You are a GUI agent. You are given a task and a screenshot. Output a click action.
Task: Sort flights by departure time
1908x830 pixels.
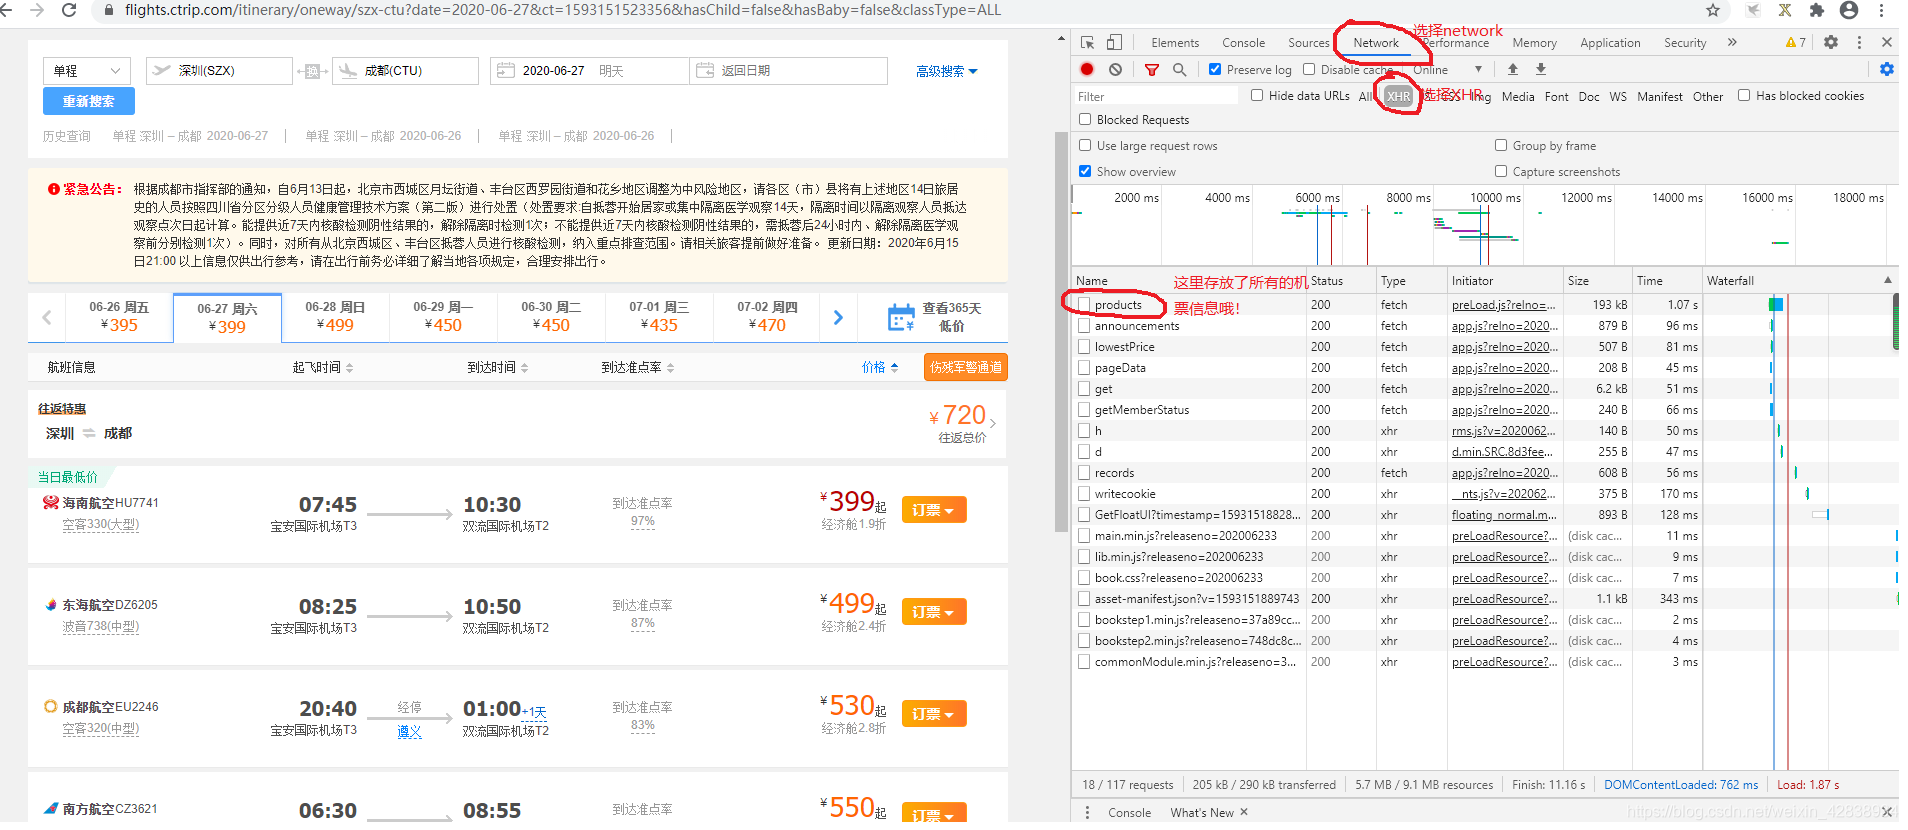[323, 367]
